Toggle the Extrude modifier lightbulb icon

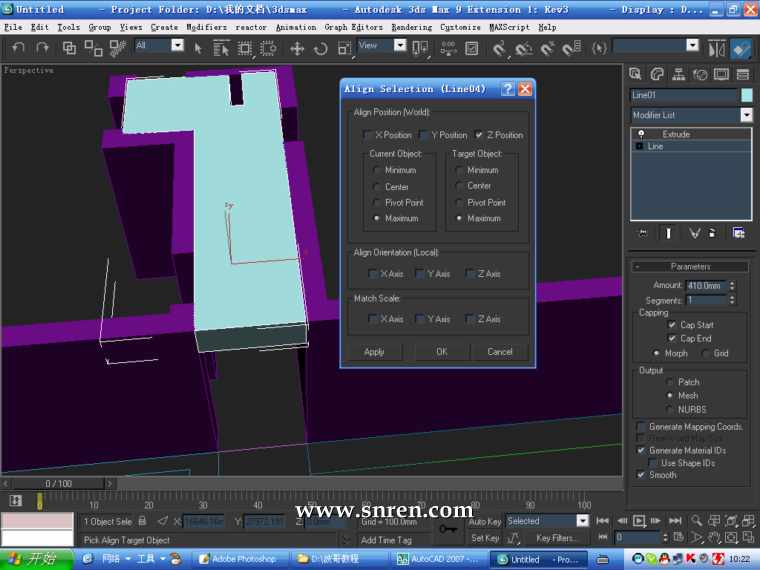click(640, 134)
